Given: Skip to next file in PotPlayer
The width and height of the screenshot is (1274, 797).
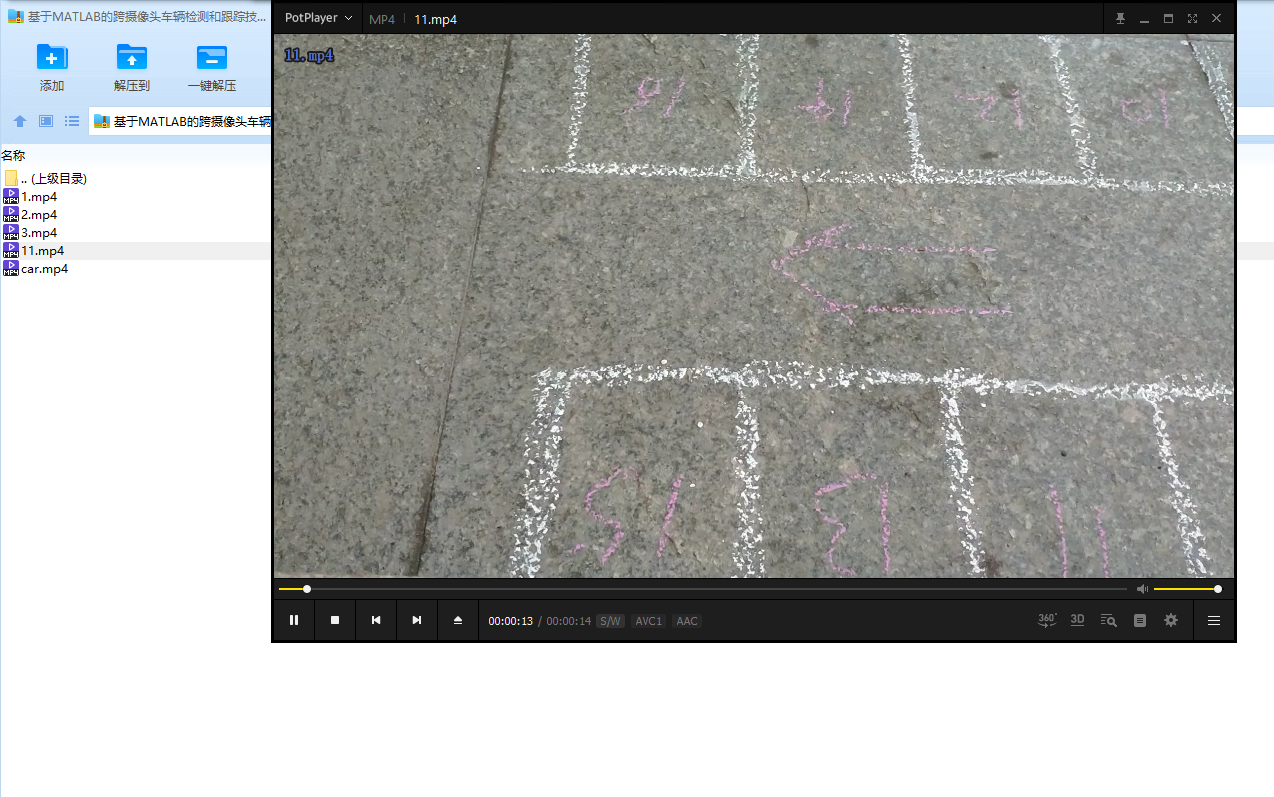Looking at the screenshot, I should click(x=417, y=620).
